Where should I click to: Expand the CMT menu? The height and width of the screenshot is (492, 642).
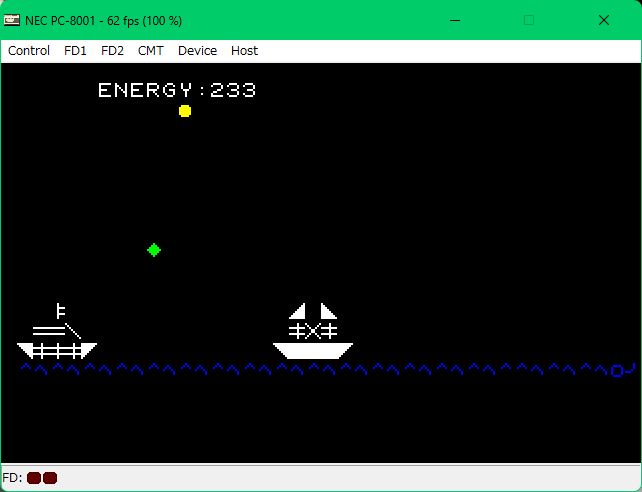pyautogui.click(x=151, y=51)
